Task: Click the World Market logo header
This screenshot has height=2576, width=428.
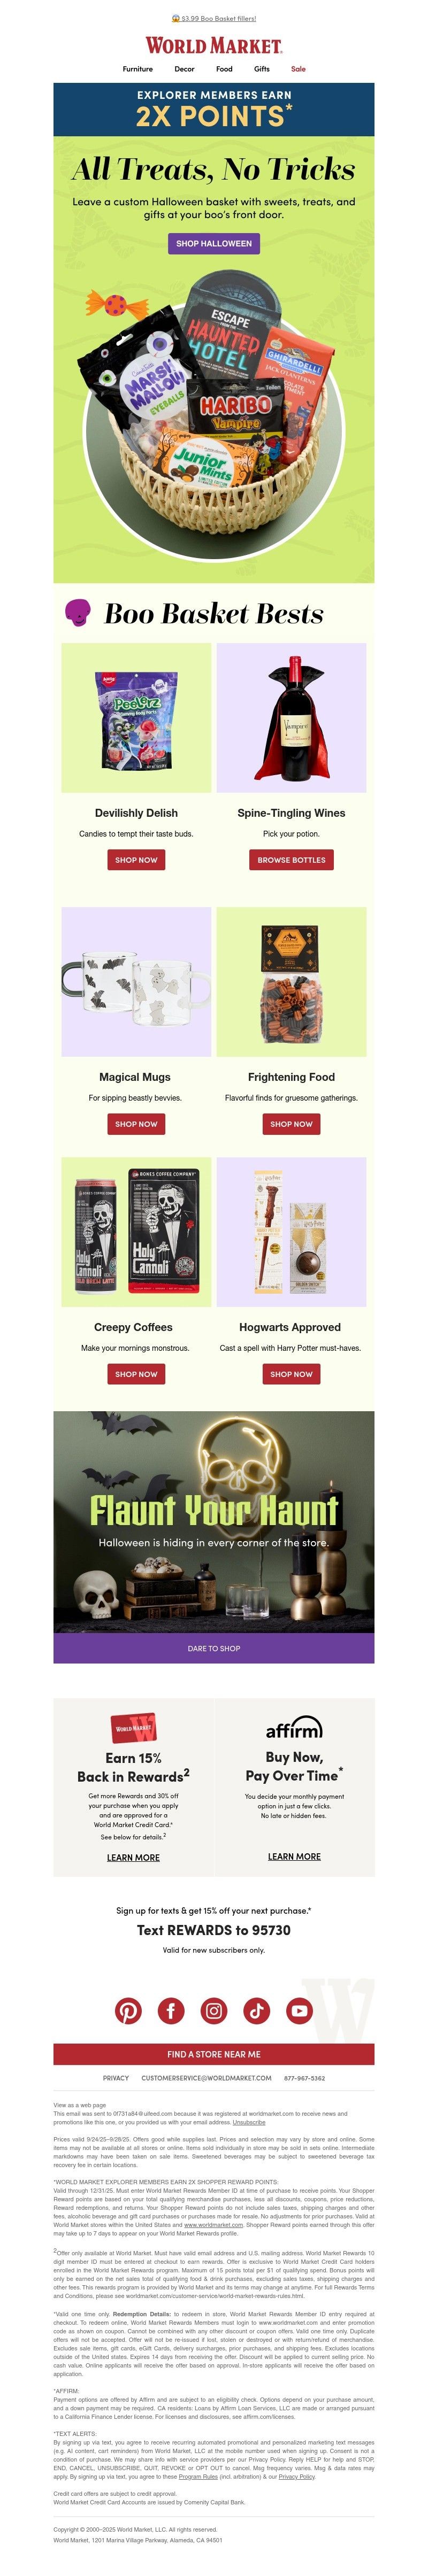Action: pyautogui.click(x=214, y=45)
